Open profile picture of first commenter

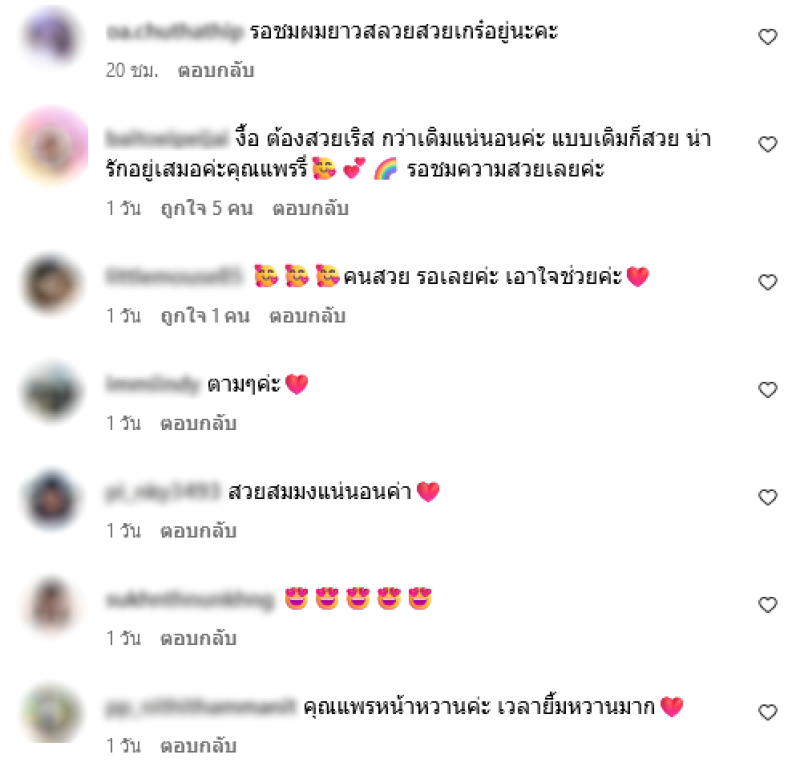click(x=51, y=35)
